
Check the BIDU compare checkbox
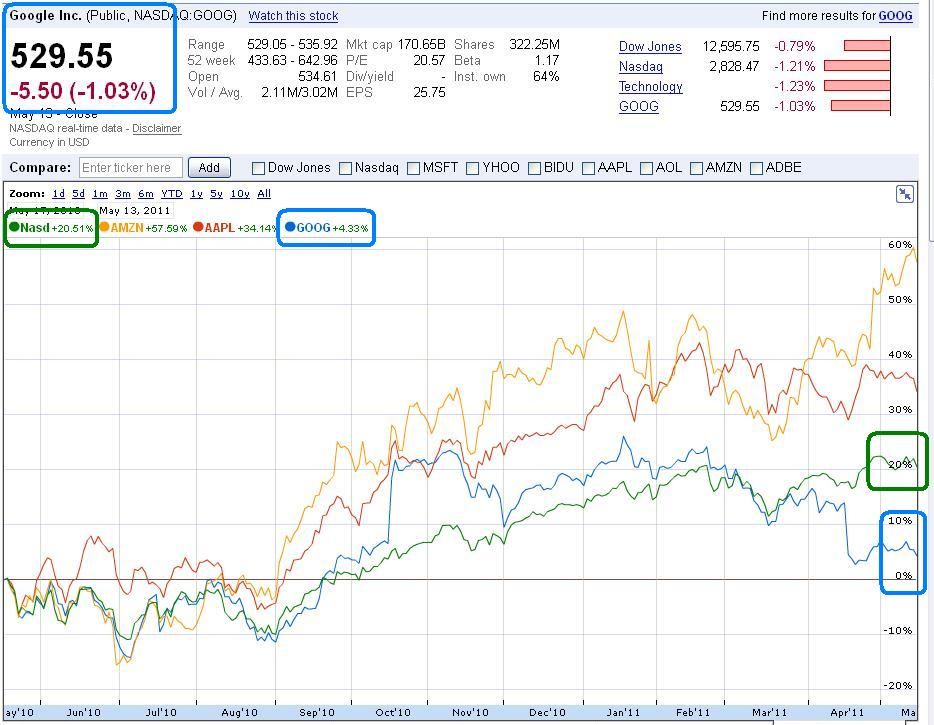coord(534,169)
